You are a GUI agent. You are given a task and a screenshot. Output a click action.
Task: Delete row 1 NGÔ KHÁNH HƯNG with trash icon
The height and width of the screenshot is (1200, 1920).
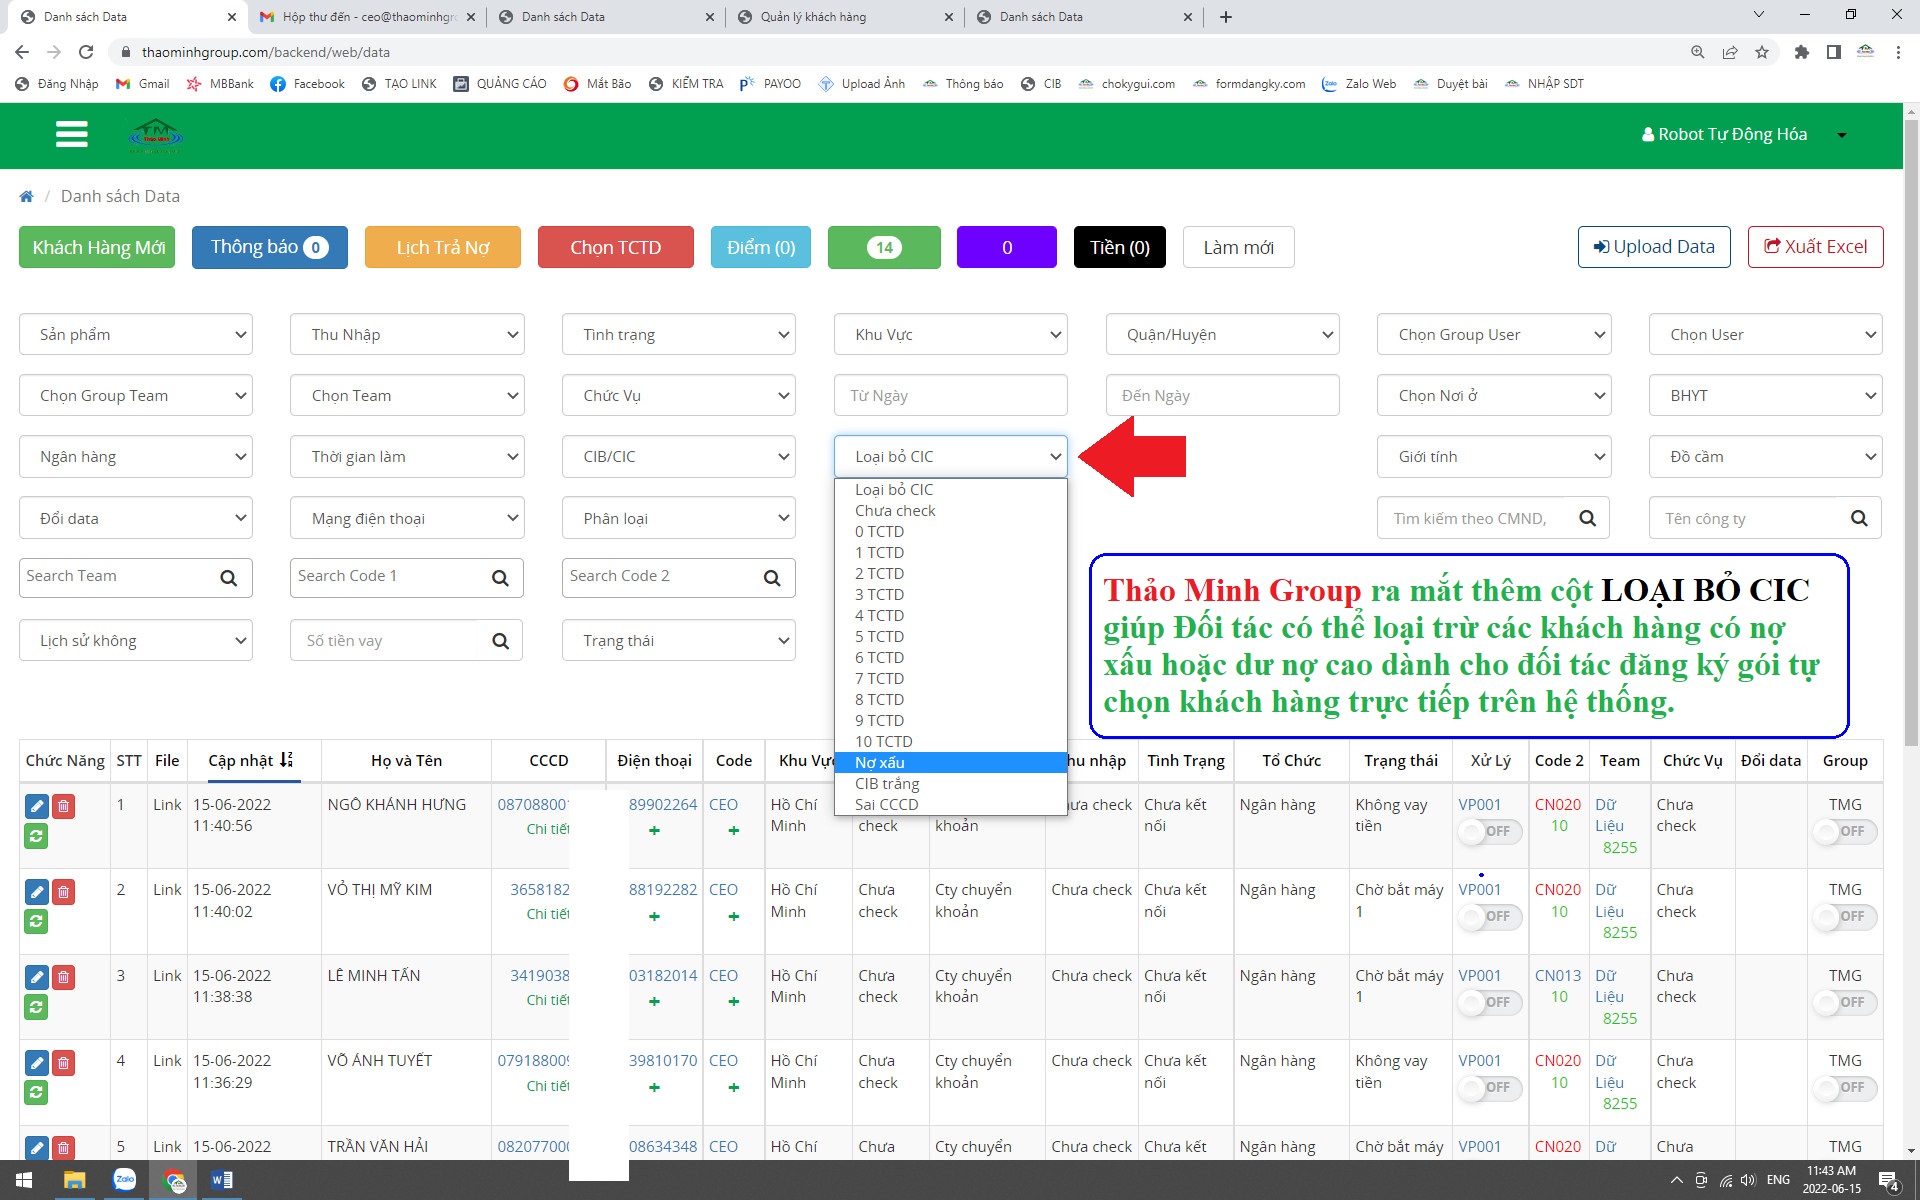63,806
